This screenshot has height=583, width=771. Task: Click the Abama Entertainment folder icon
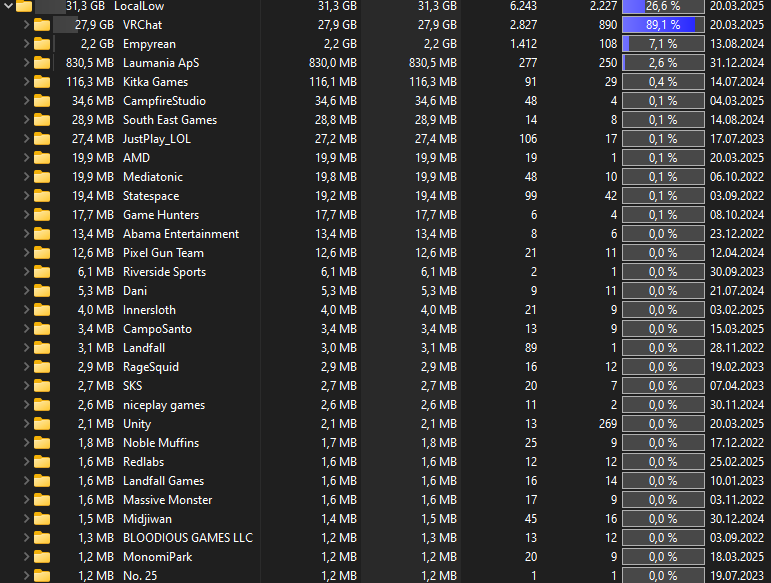(42, 234)
